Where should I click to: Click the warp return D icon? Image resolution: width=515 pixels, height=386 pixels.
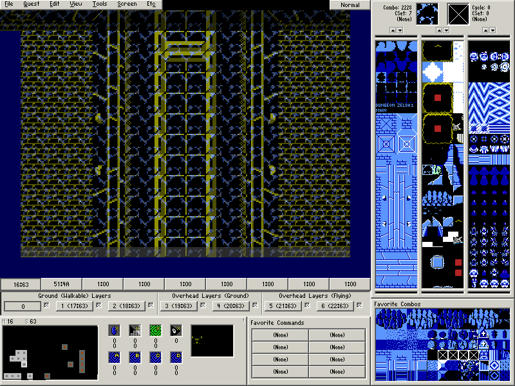[176, 357]
